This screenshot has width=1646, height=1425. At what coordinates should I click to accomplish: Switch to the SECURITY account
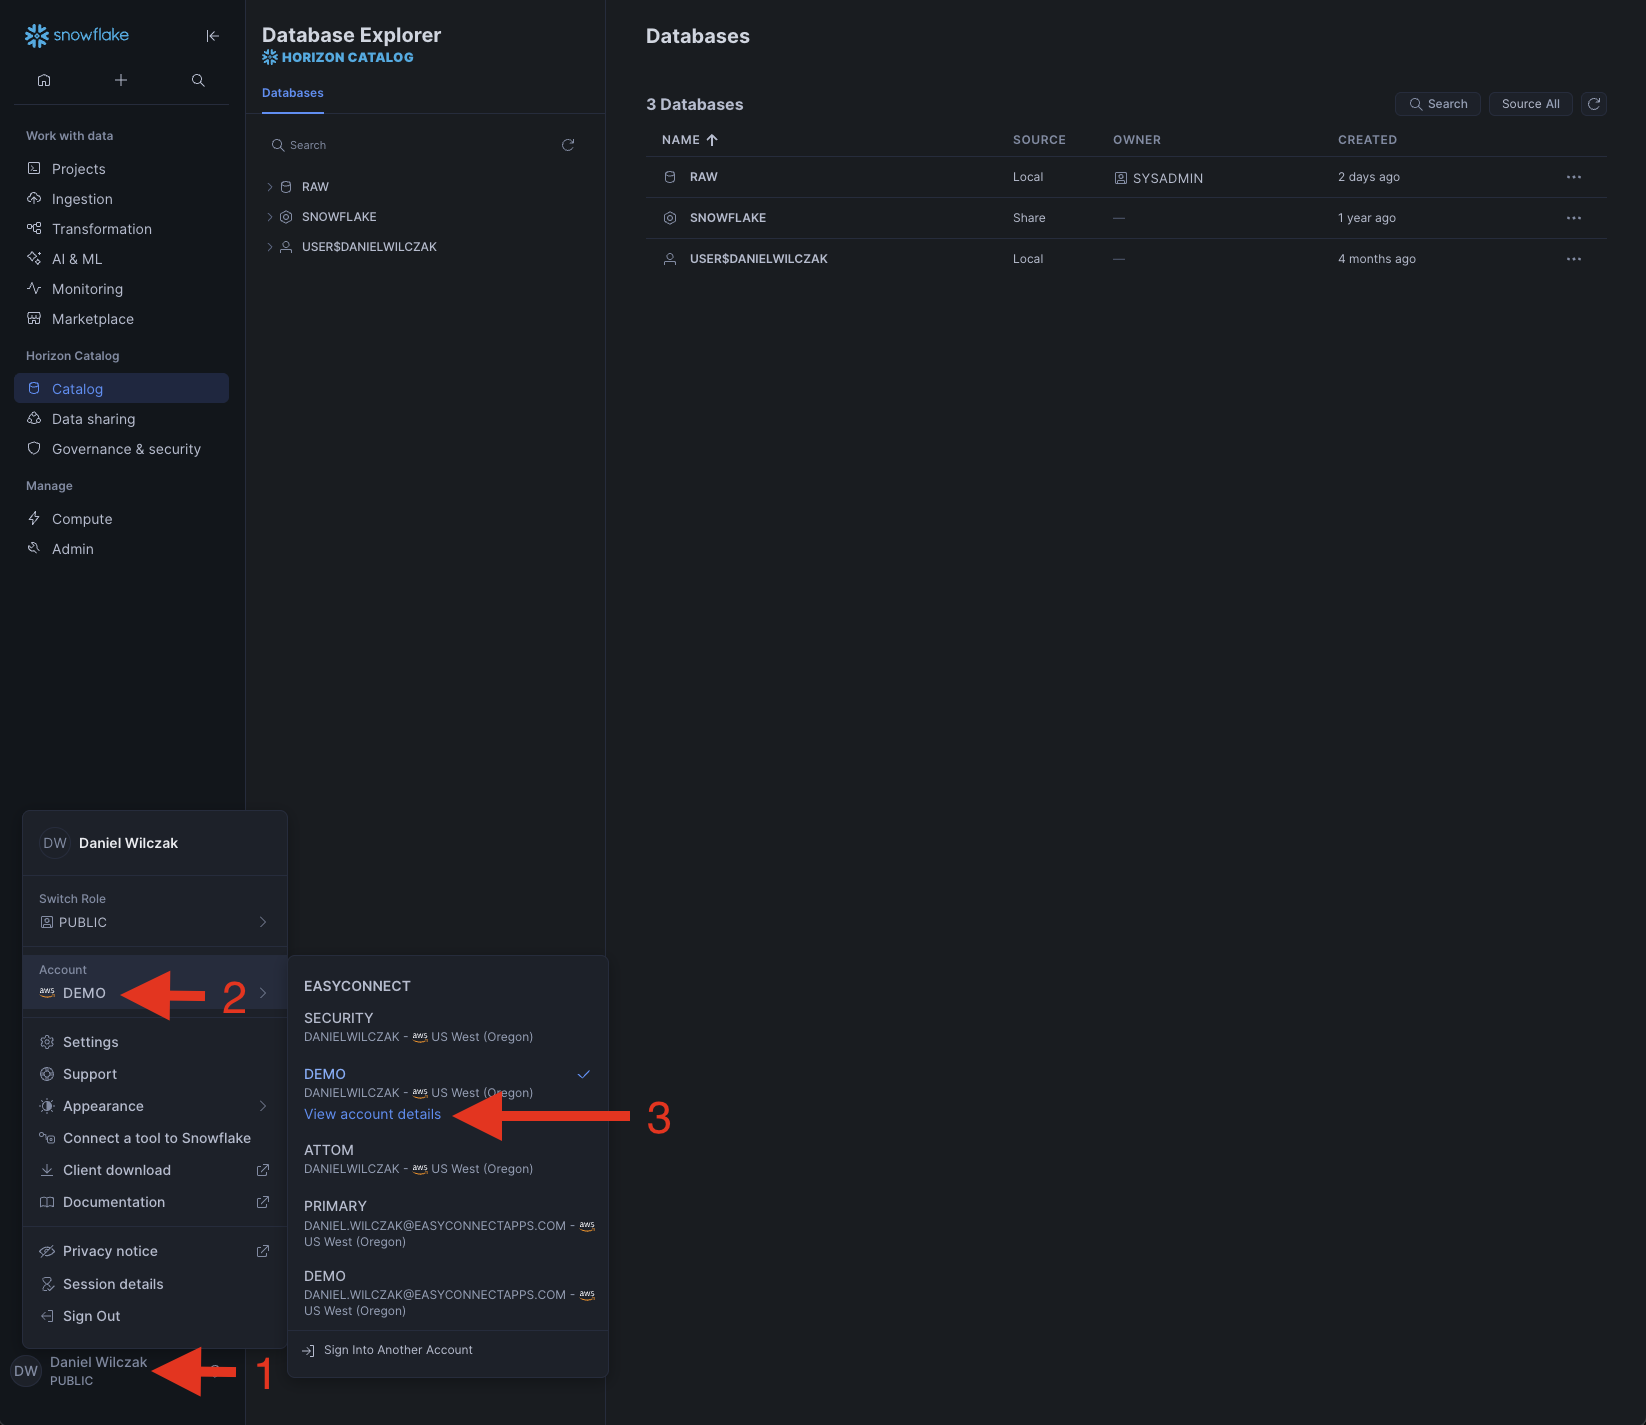coord(338,1019)
